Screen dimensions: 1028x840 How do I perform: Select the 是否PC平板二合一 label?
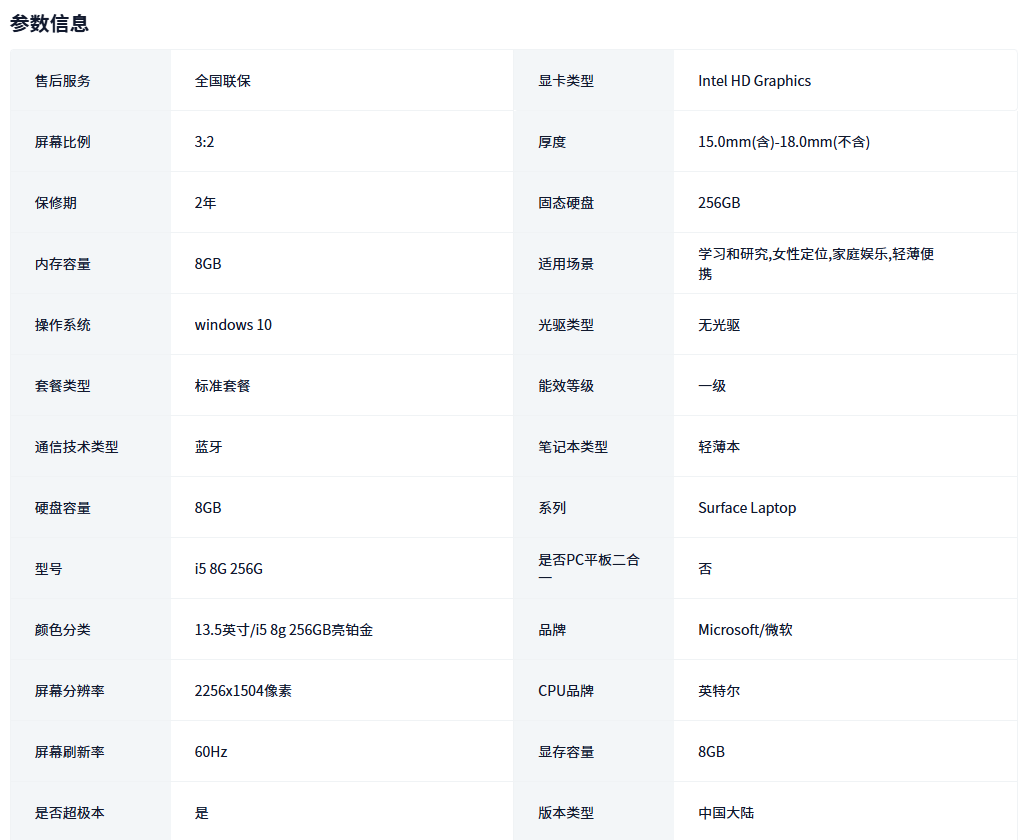(x=589, y=568)
